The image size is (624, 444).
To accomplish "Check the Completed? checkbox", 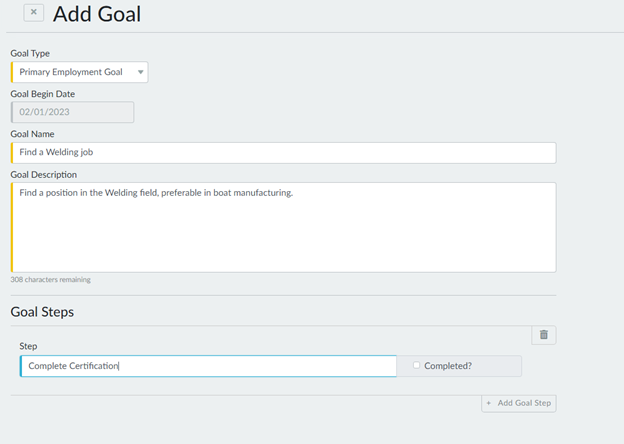I will click(417, 366).
